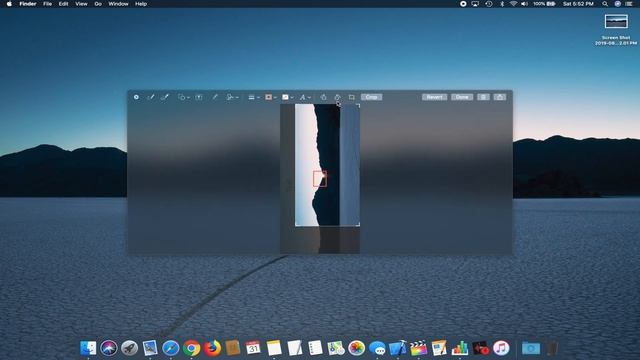Select the Highlight tool in markup toolbar
The image size is (640, 360).
(x=215, y=97)
